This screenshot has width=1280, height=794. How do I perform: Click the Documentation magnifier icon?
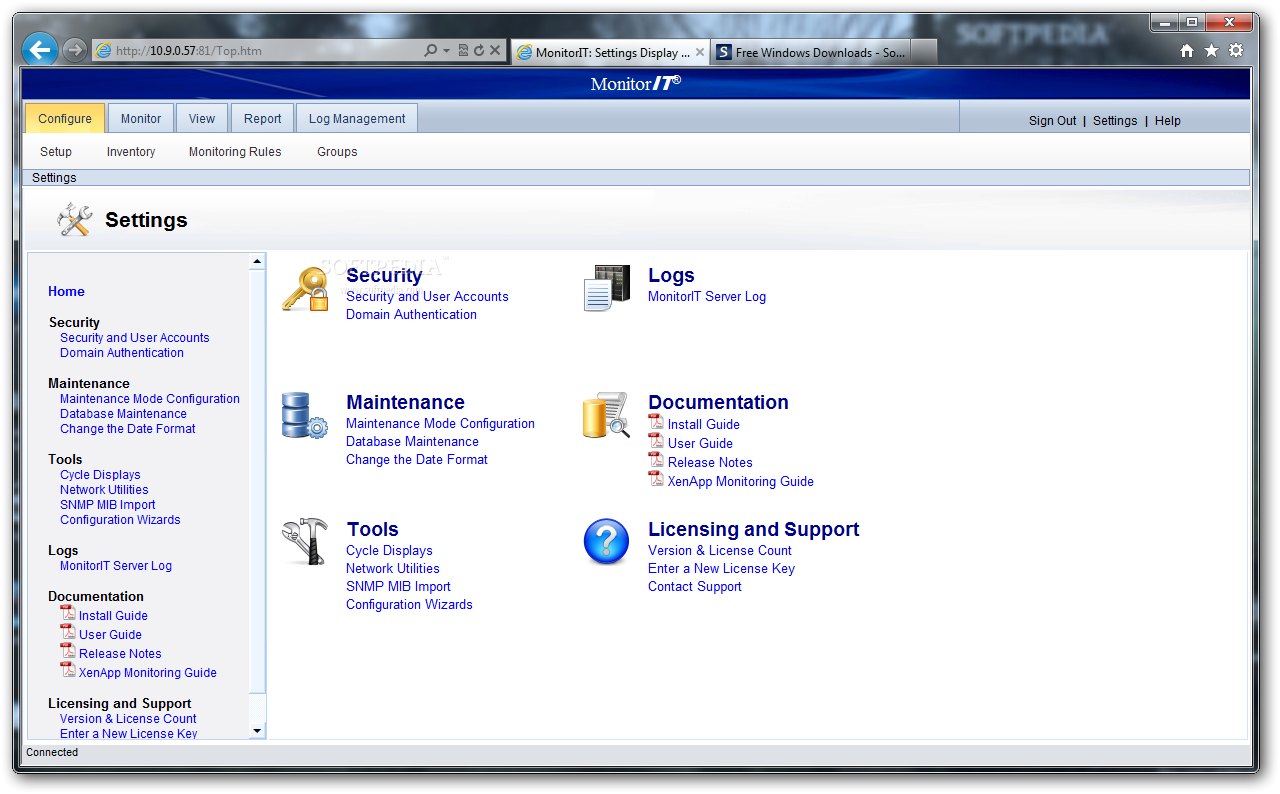click(607, 415)
